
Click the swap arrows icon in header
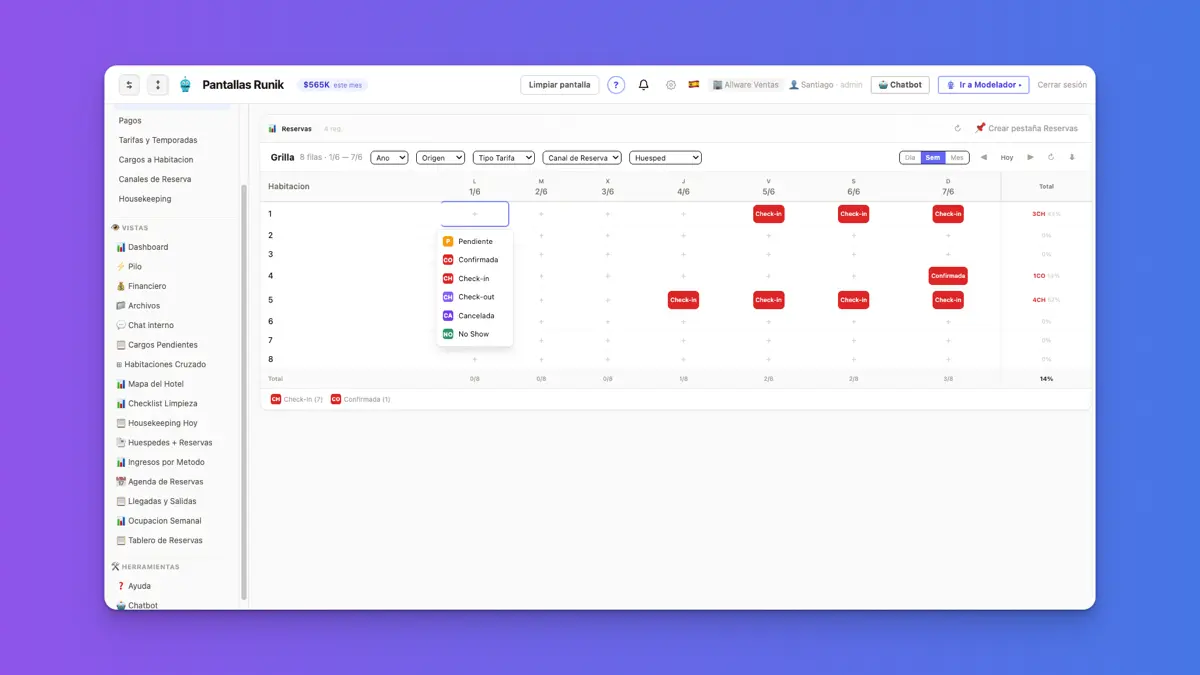pos(129,85)
